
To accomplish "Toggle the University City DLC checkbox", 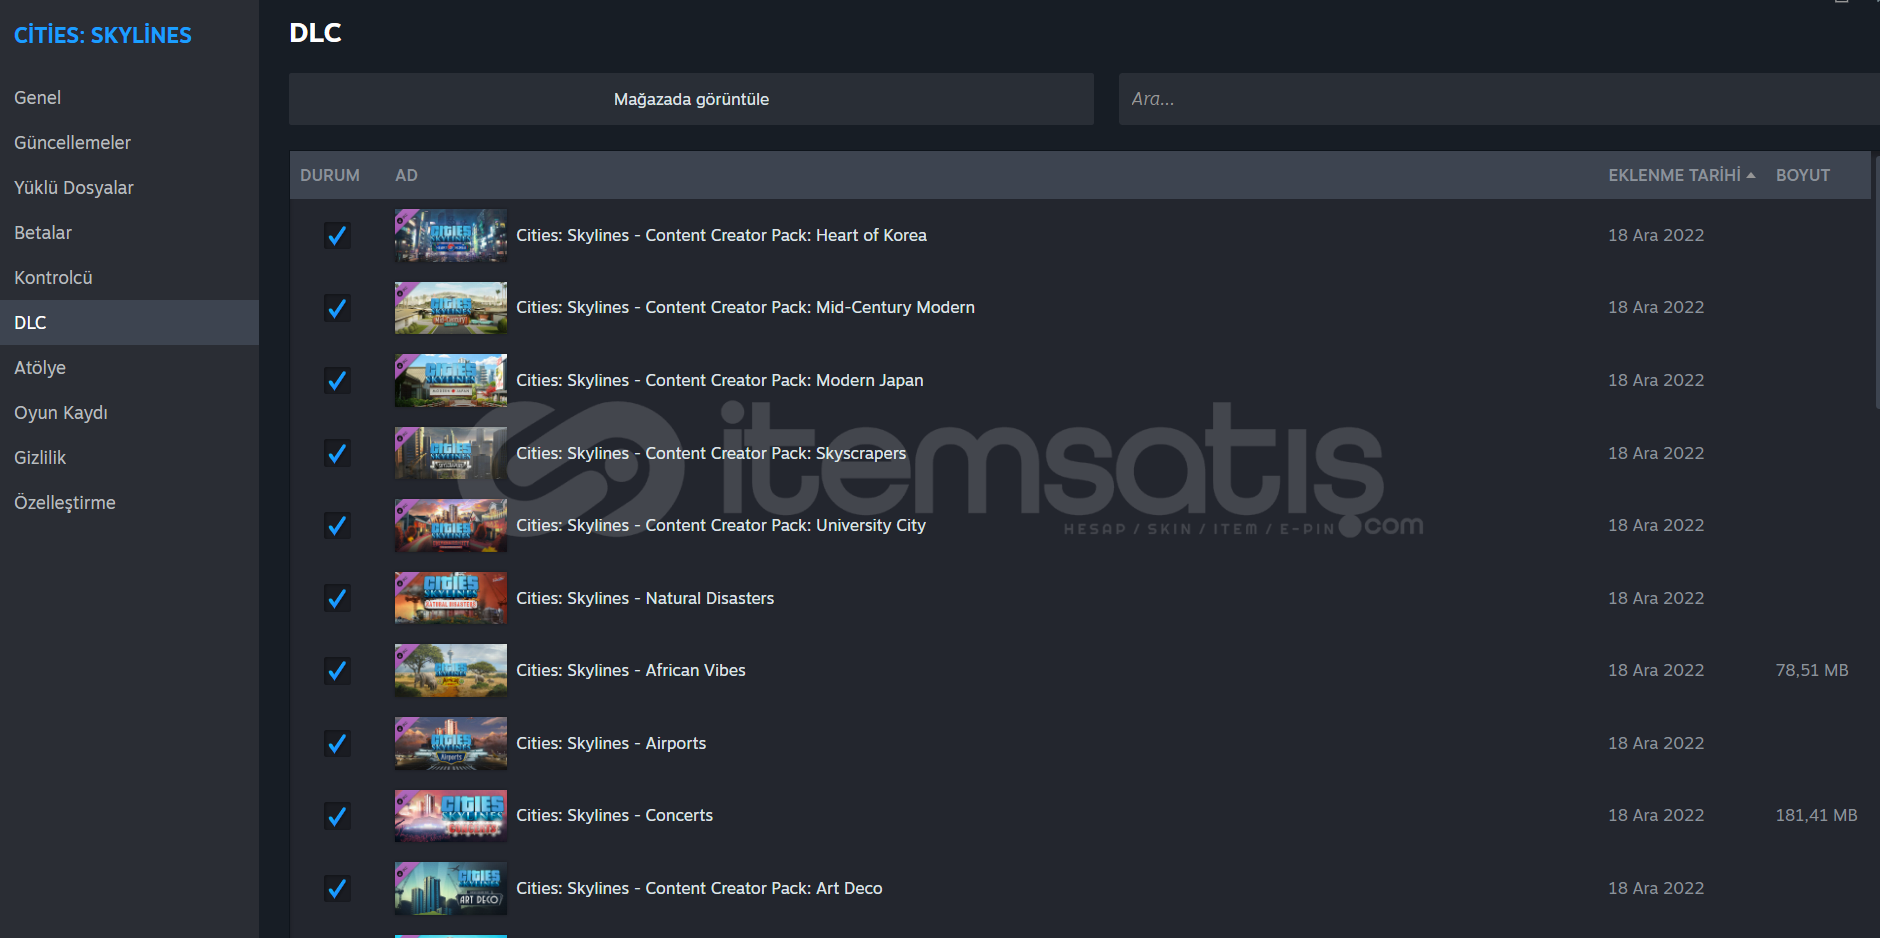I will (337, 525).
